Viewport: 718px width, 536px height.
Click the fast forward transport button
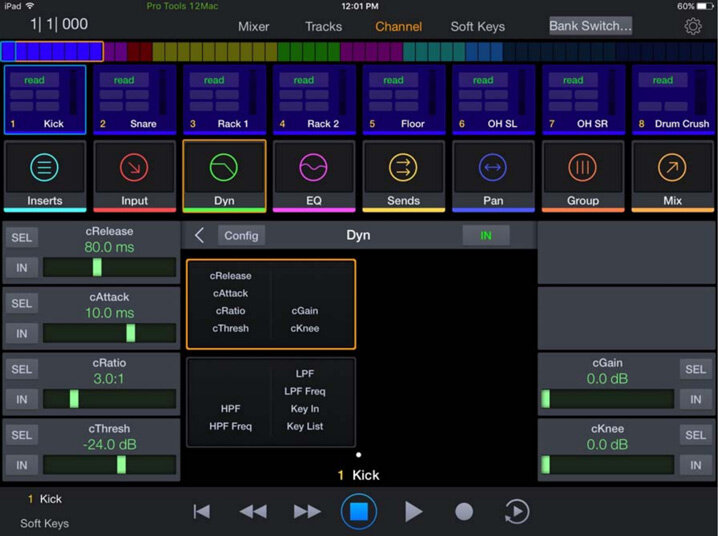307,511
